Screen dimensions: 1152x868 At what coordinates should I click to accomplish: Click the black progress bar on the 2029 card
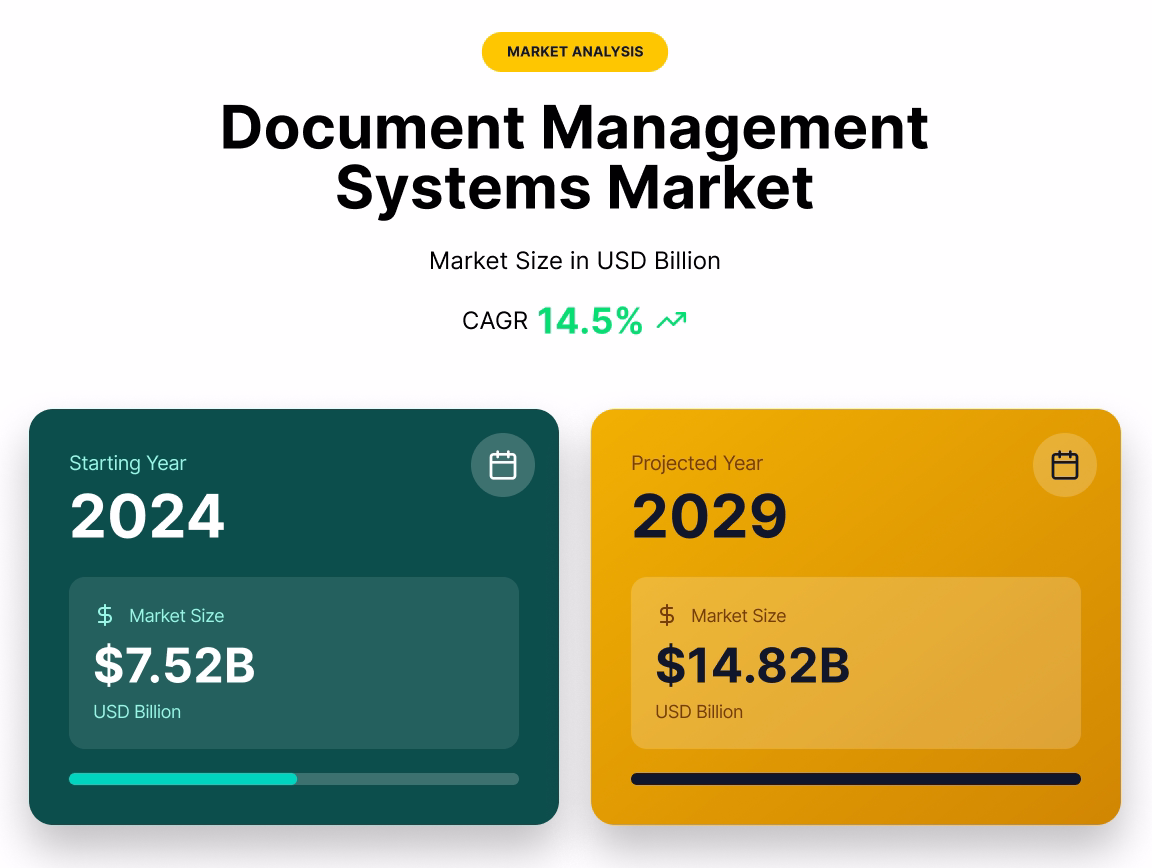click(856, 778)
